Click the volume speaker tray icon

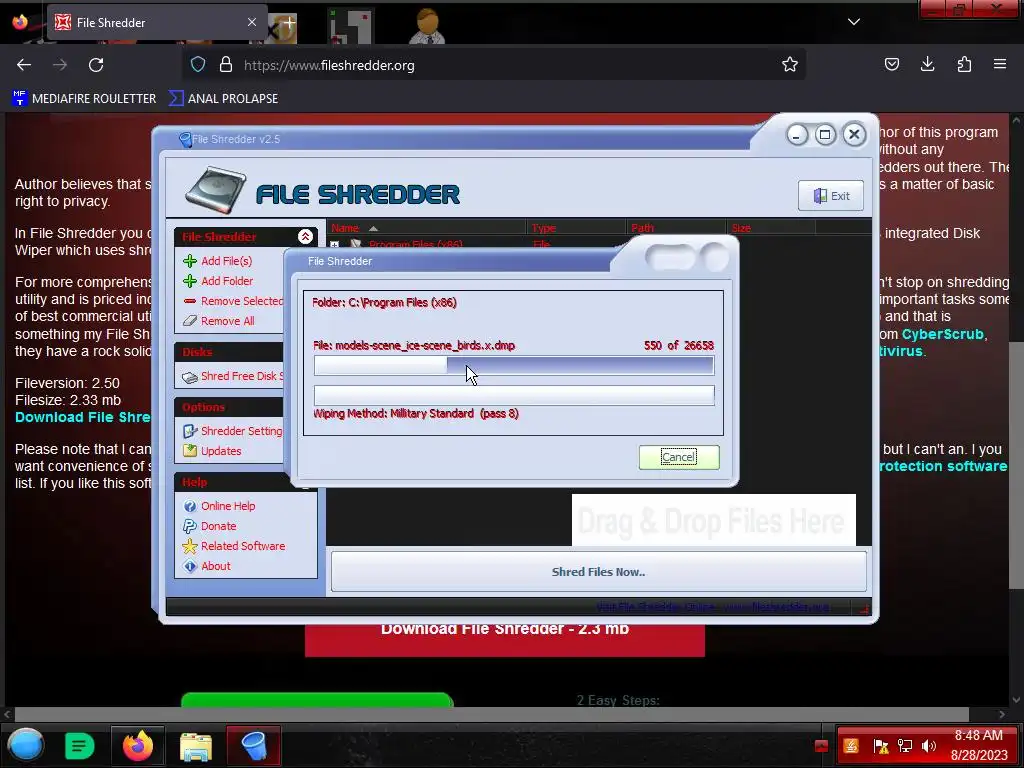[929, 746]
